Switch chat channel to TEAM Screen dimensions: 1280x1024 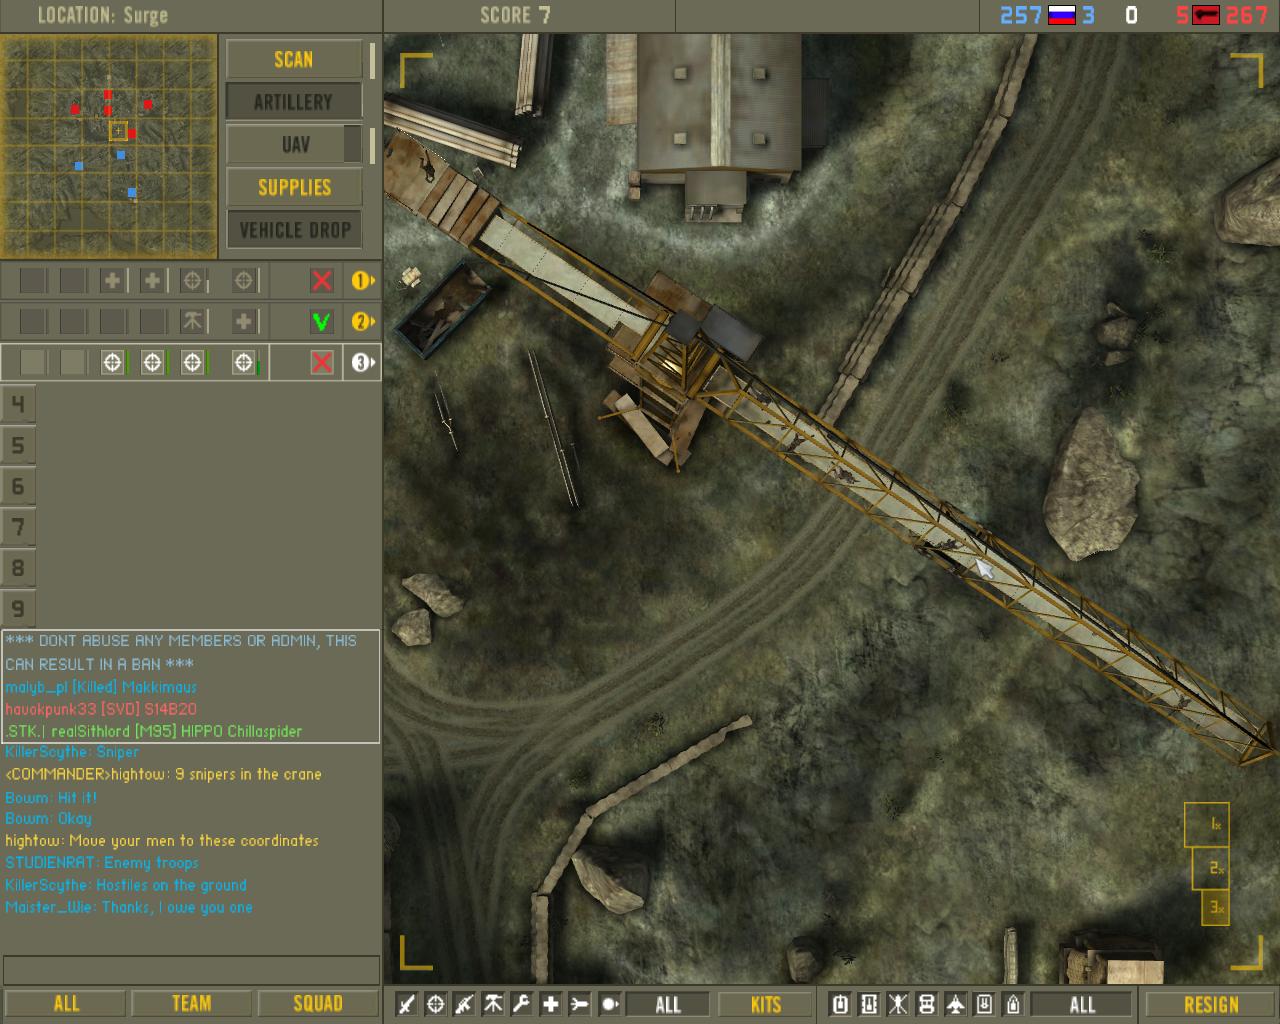pos(191,1004)
